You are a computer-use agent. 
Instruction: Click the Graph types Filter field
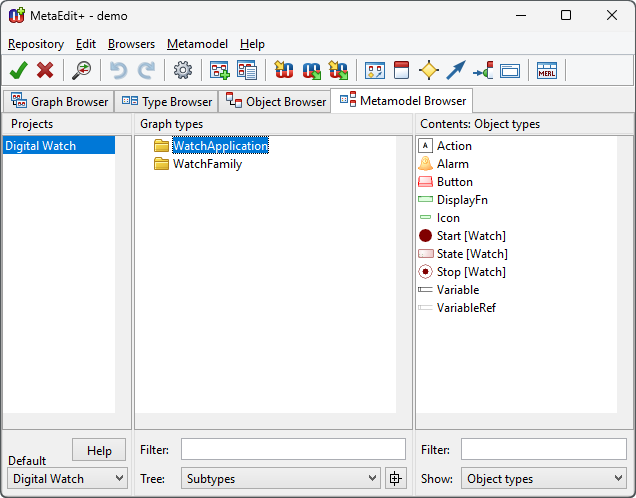pos(293,449)
